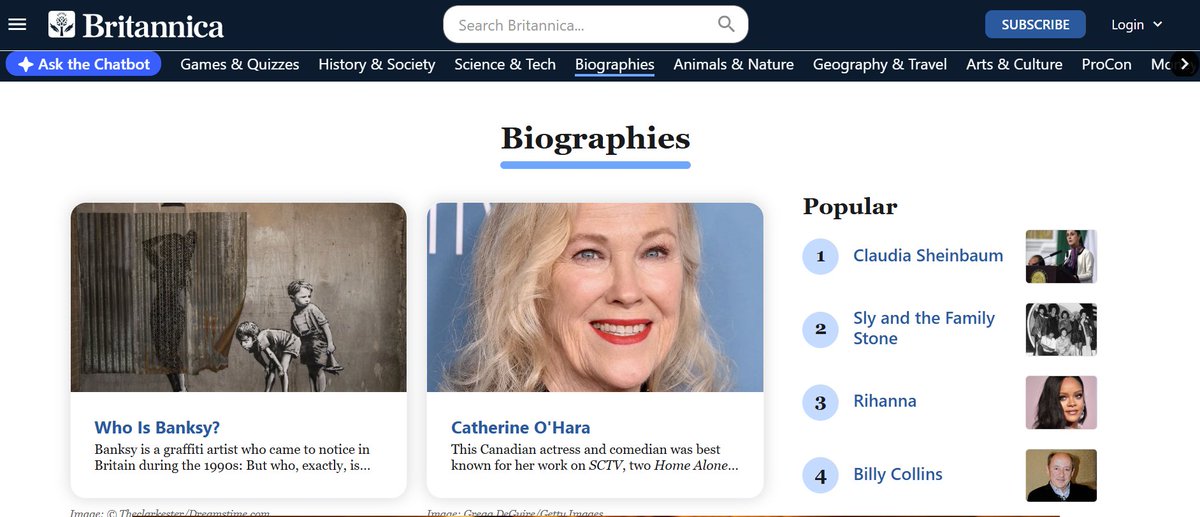Click the Rihanna thumbnail photo

click(x=1061, y=402)
